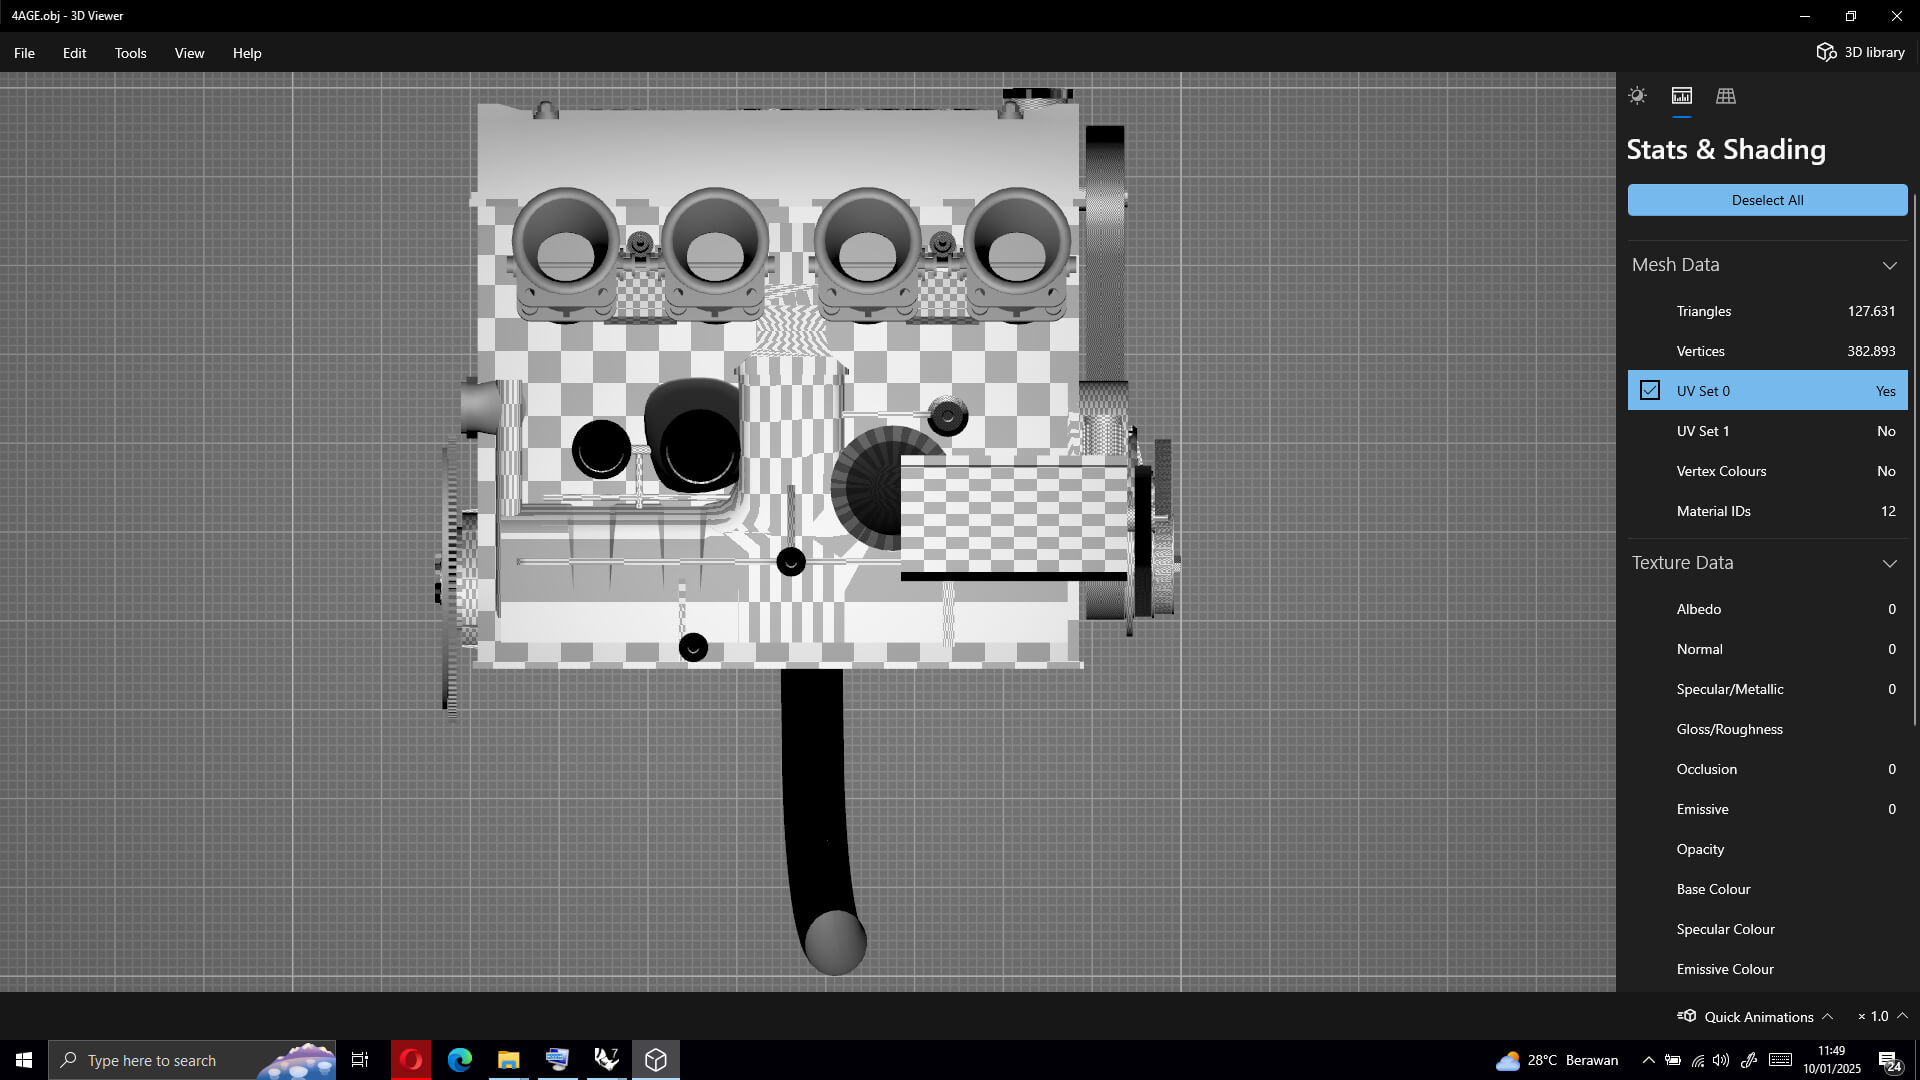Toggle the Material IDs shading row
Viewport: 1920px width, 1080px height.
pyautogui.click(x=1767, y=511)
